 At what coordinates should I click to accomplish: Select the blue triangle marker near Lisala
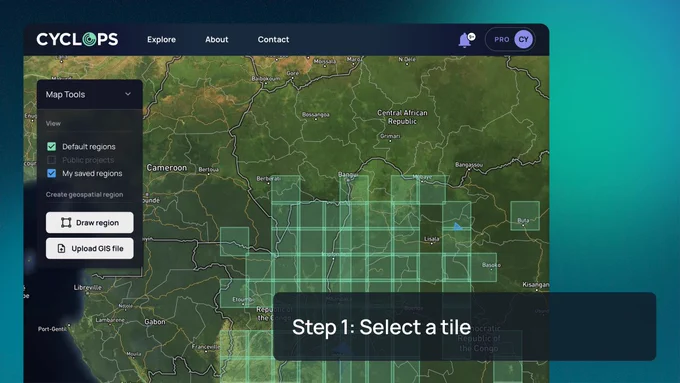pyautogui.click(x=458, y=226)
